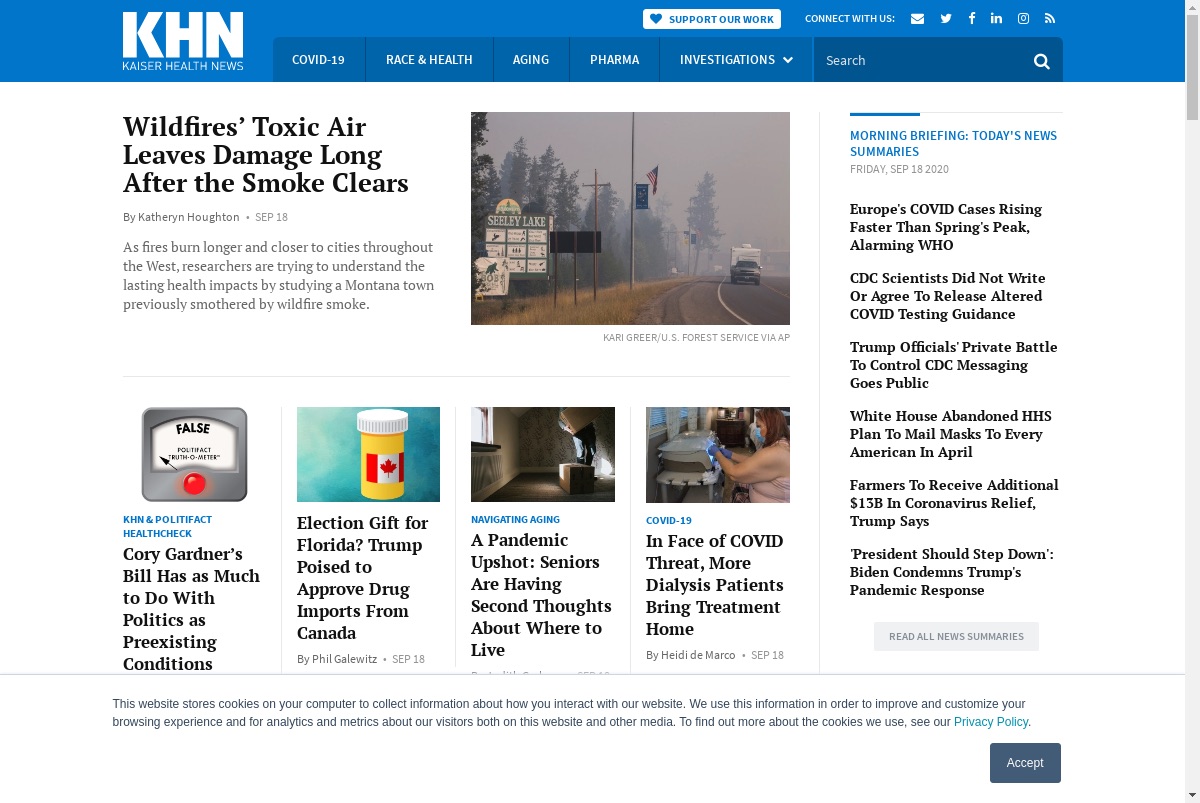This screenshot has width=1200, height=803.
Task: Go to the Pharma section
Action: pyautogui.click(x=614, y=60)
